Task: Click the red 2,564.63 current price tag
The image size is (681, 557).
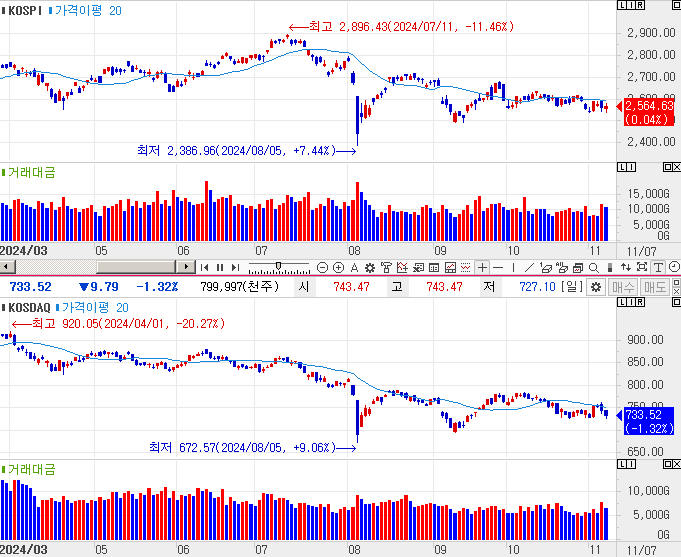Action: 649,112
